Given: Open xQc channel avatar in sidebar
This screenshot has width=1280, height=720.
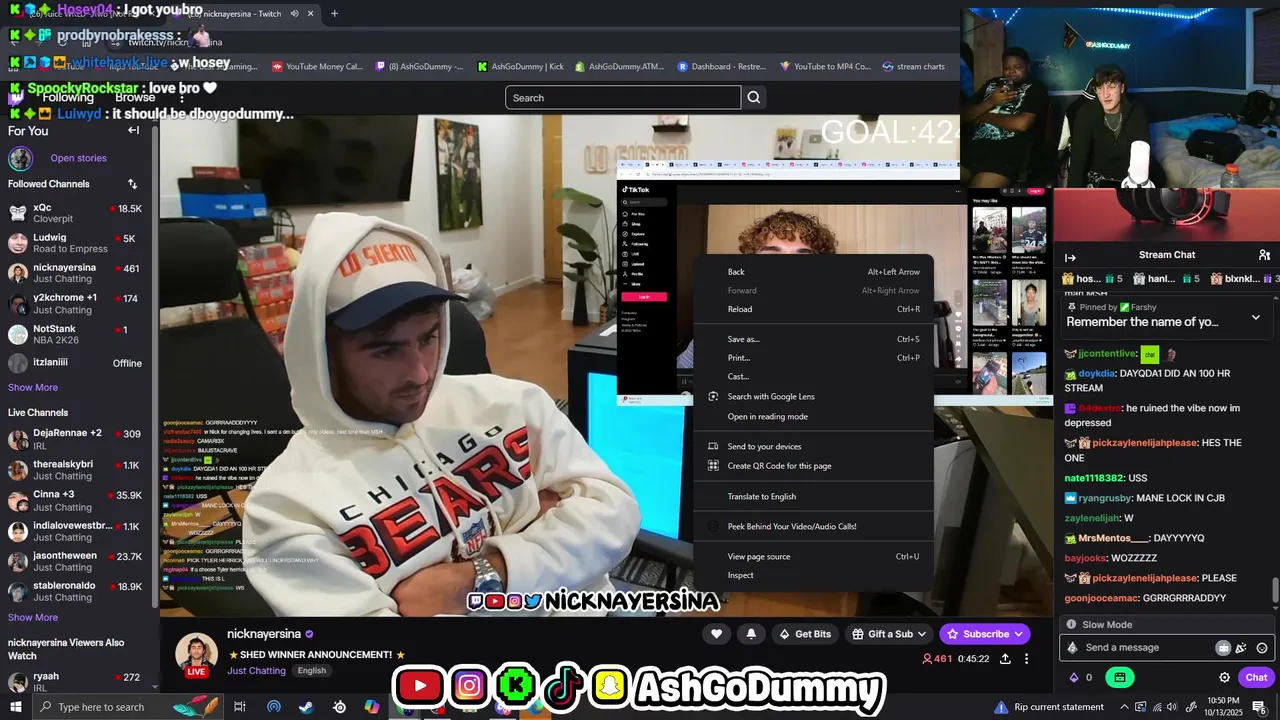Looking at the screenshot, I should point(18,213).
